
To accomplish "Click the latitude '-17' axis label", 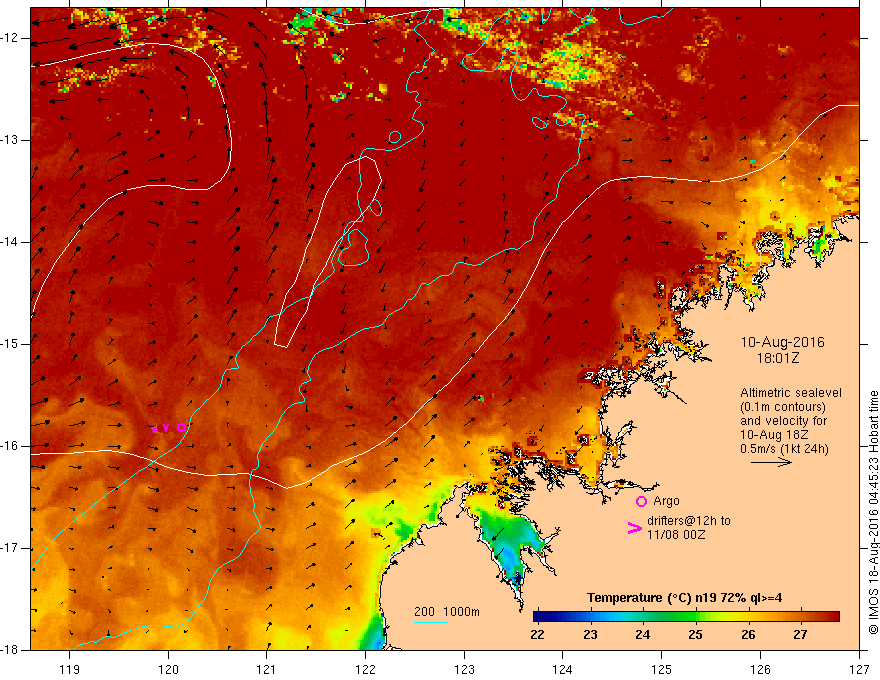I will click(10, 548).
